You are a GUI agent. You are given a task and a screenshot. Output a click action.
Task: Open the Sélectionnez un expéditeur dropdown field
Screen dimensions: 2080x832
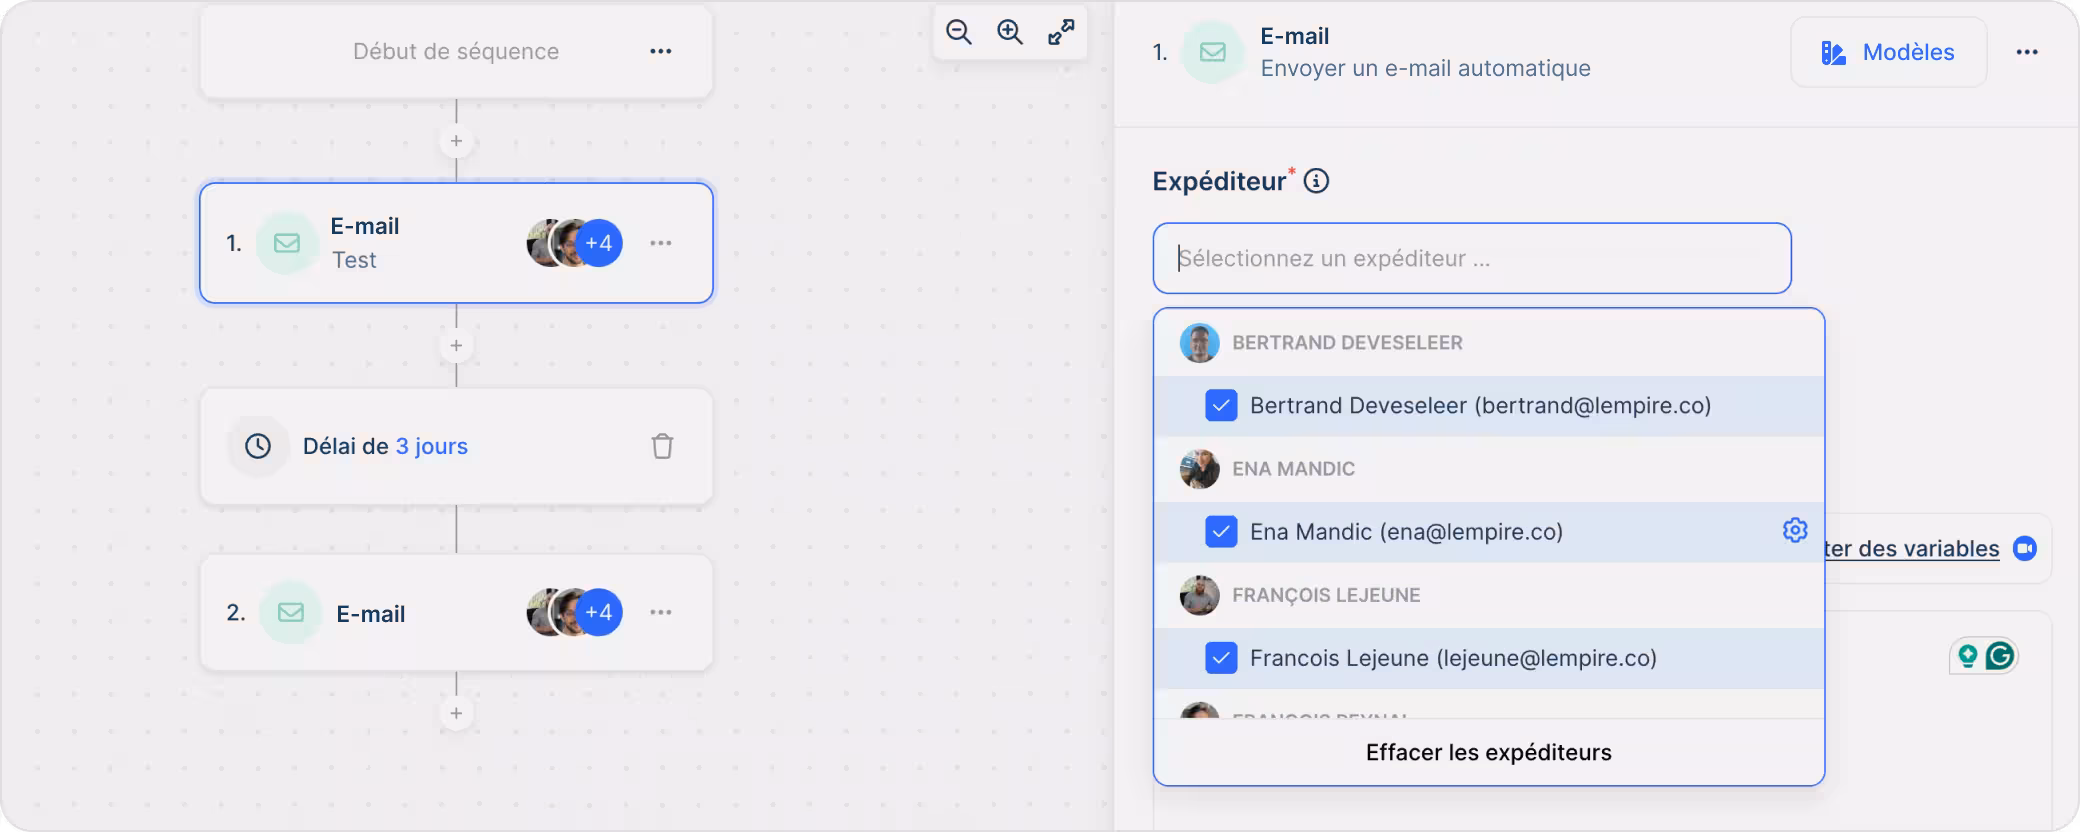(x=1471, y=258)
